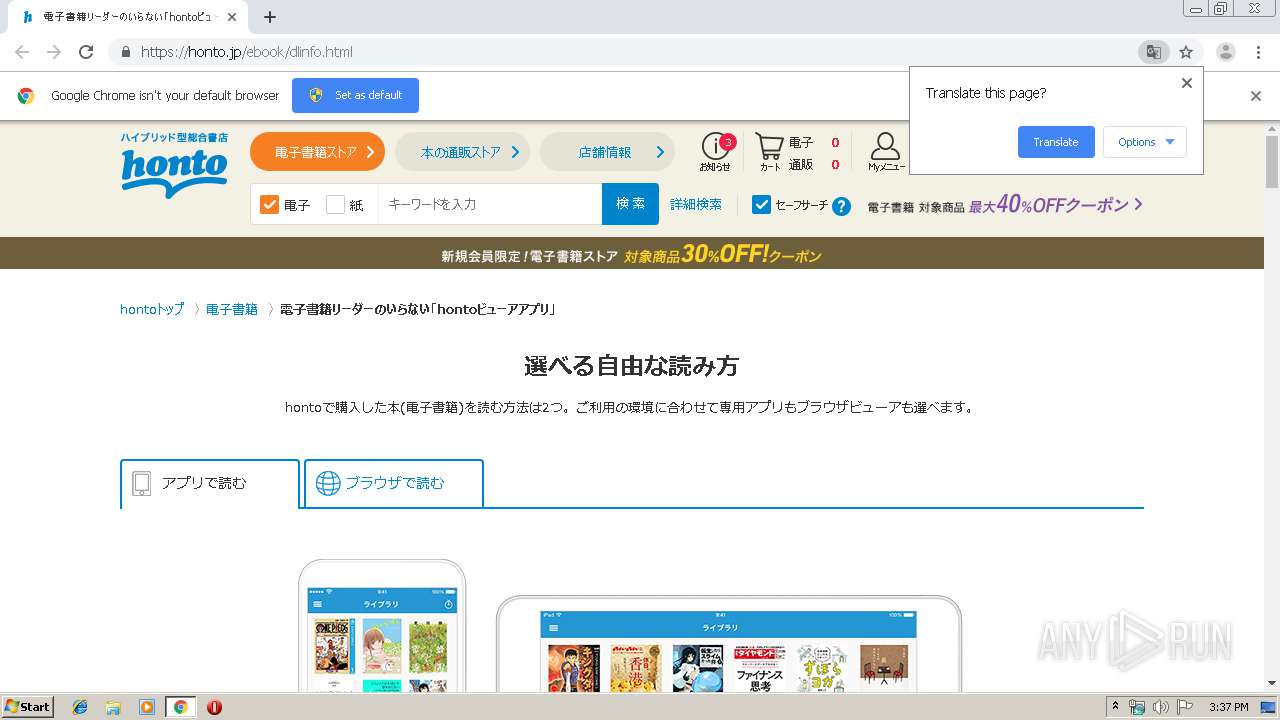1280x720 pixels.
Task: Go to hontoトップ breadcrumb link
Action: point(152,309)
